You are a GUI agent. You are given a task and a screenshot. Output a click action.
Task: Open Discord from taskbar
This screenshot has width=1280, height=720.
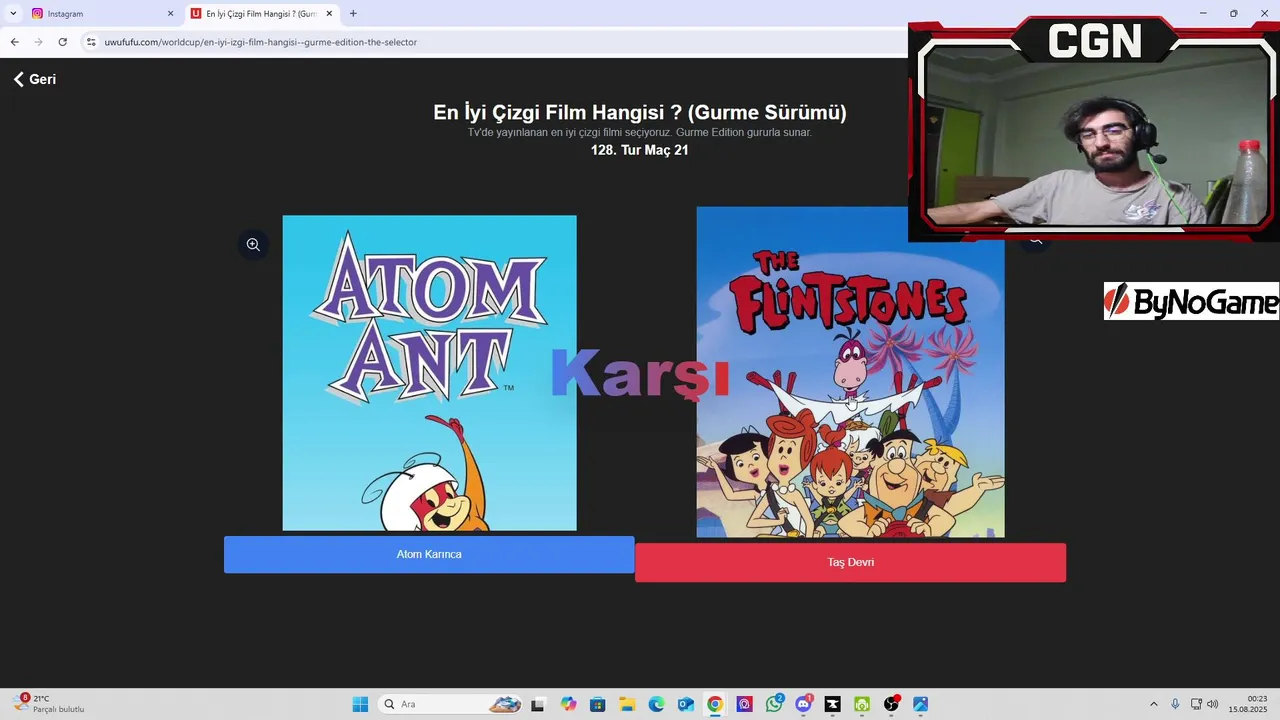point(803,704)
